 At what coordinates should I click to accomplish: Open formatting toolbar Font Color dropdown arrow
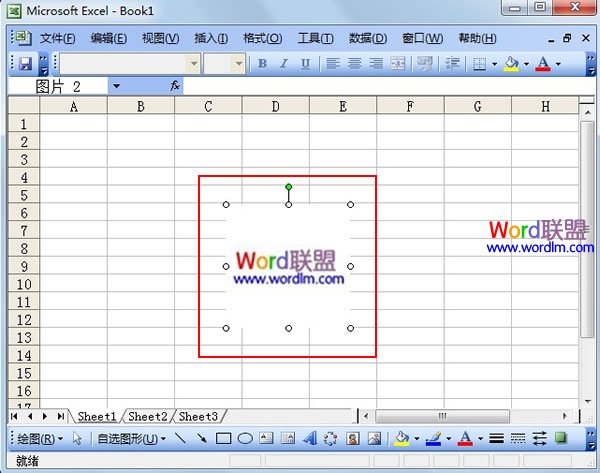(558, 64)
